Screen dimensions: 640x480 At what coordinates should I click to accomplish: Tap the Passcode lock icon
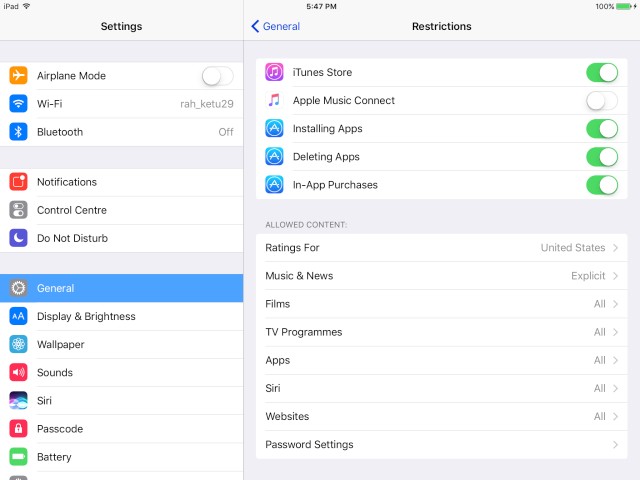tap(18, 429)
